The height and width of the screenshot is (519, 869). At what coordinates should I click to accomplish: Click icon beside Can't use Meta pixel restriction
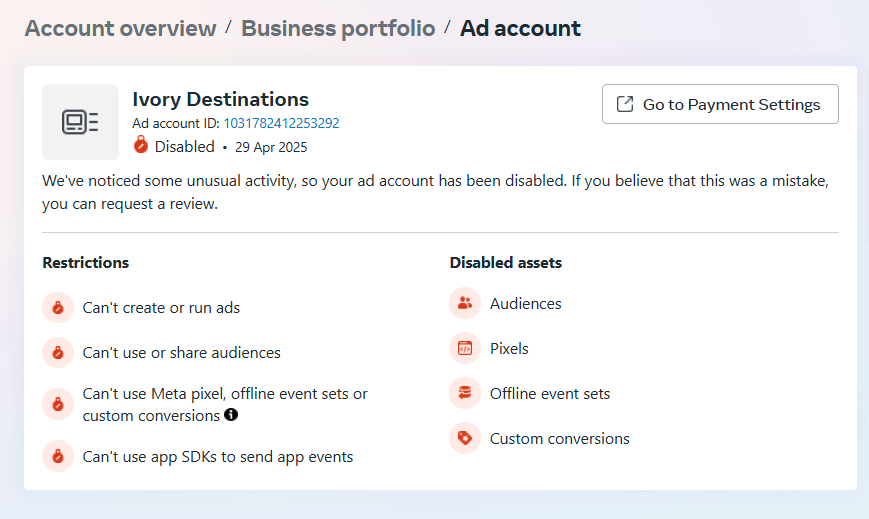coord(58,405)
